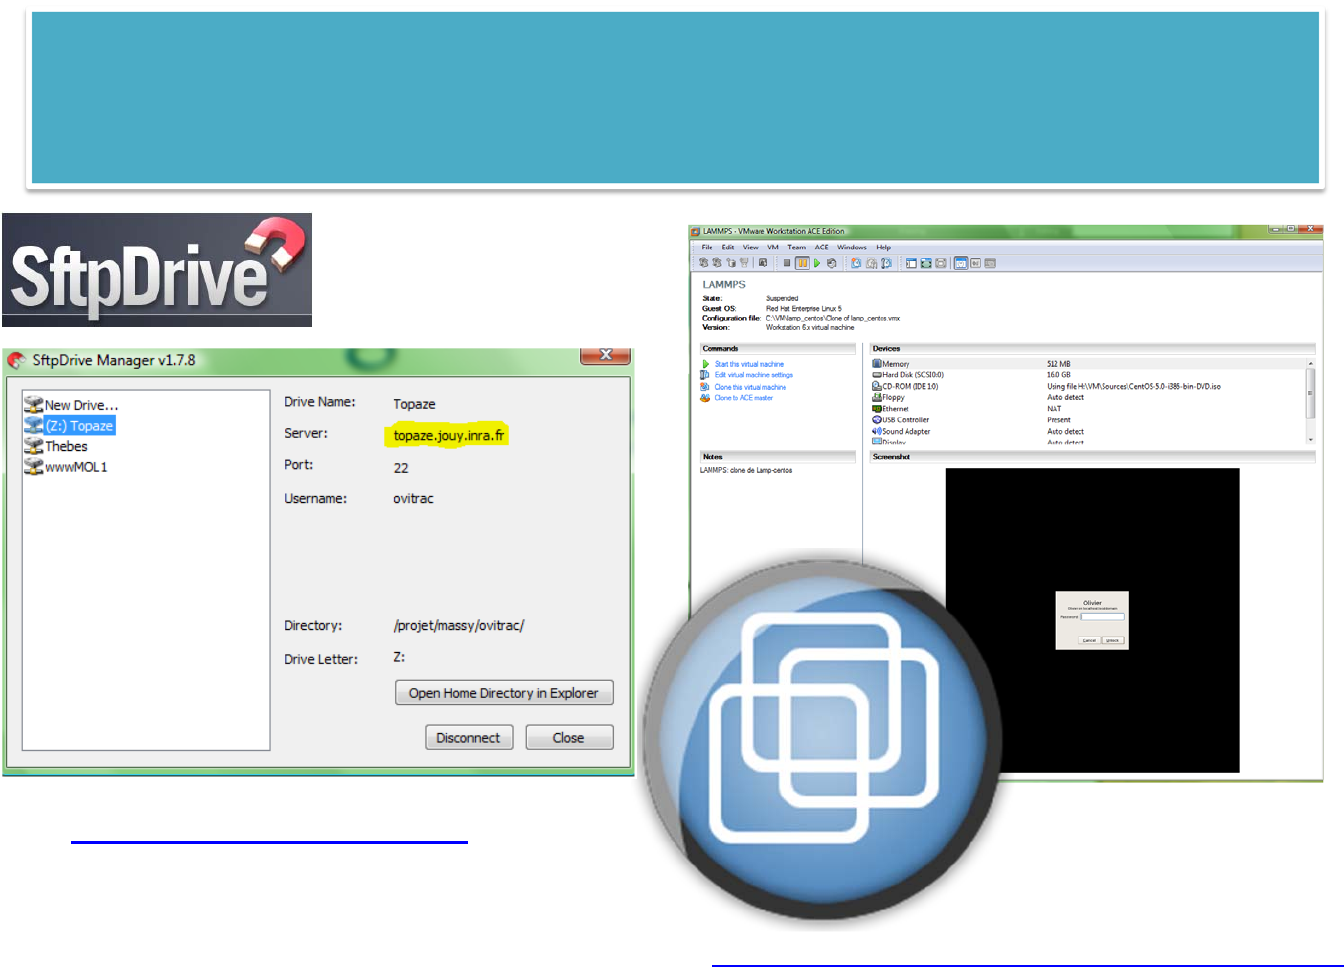Open the Windows menu in VMware
This screenshot has width=1344, height=967.
coord(852,247)
